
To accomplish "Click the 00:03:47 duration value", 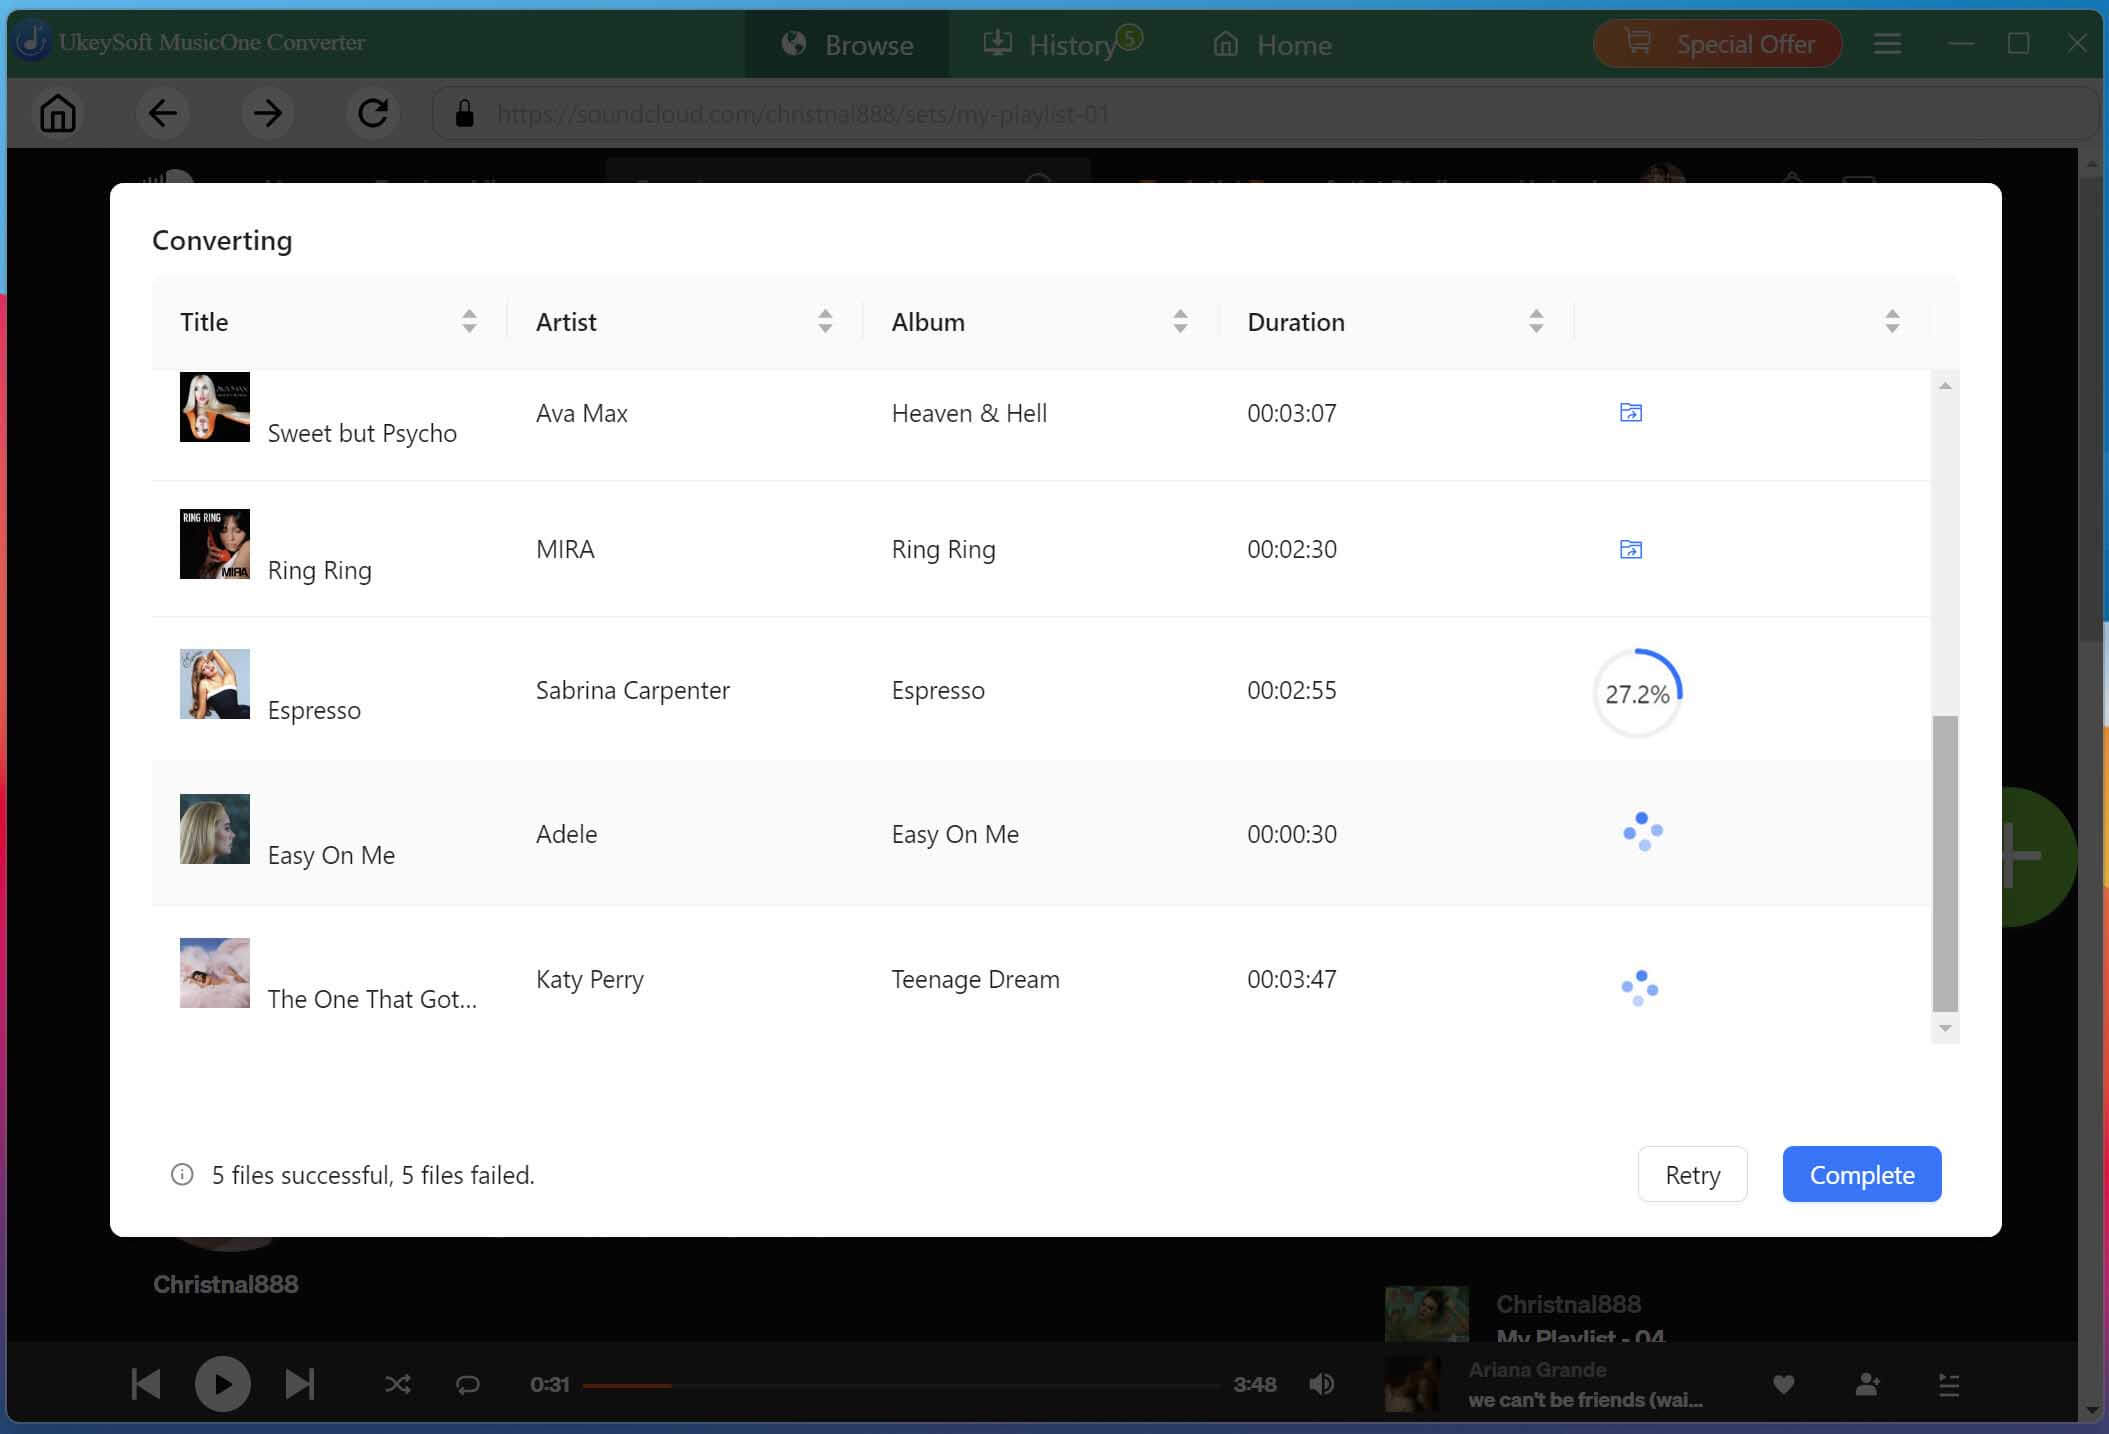I will coord(1292,979).
